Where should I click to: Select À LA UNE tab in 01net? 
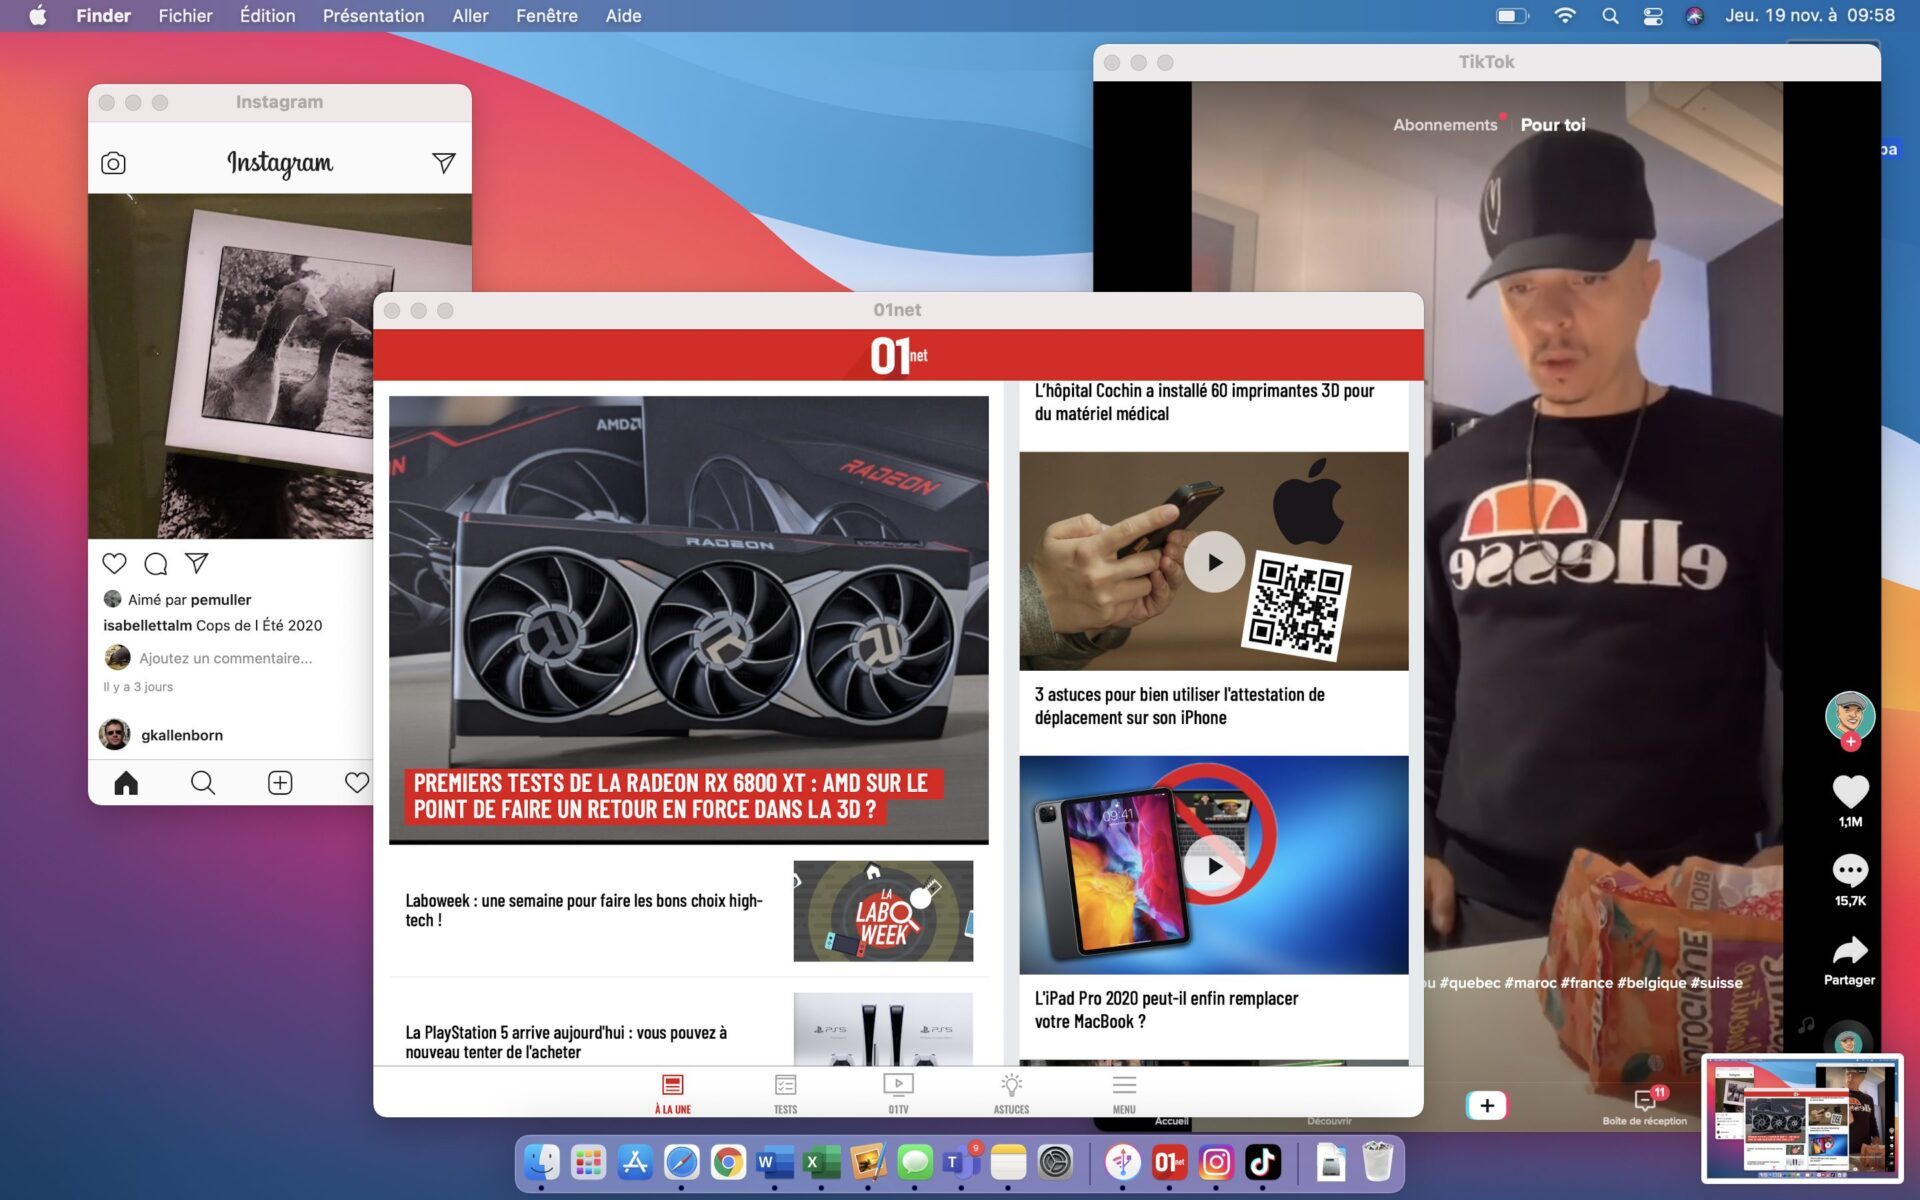coord(673,1094)
